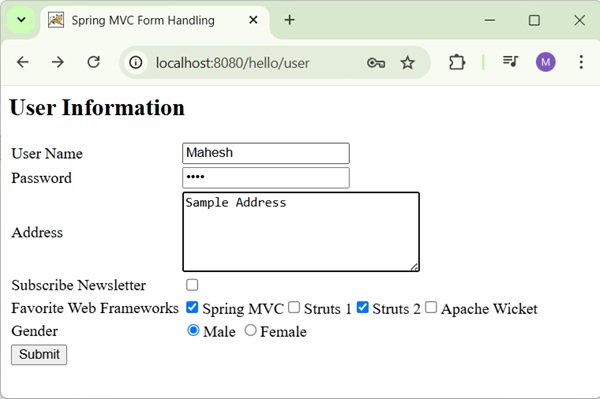Open a new browser tab
Screen dimensions: 600x399
click(x=290, y=20)
